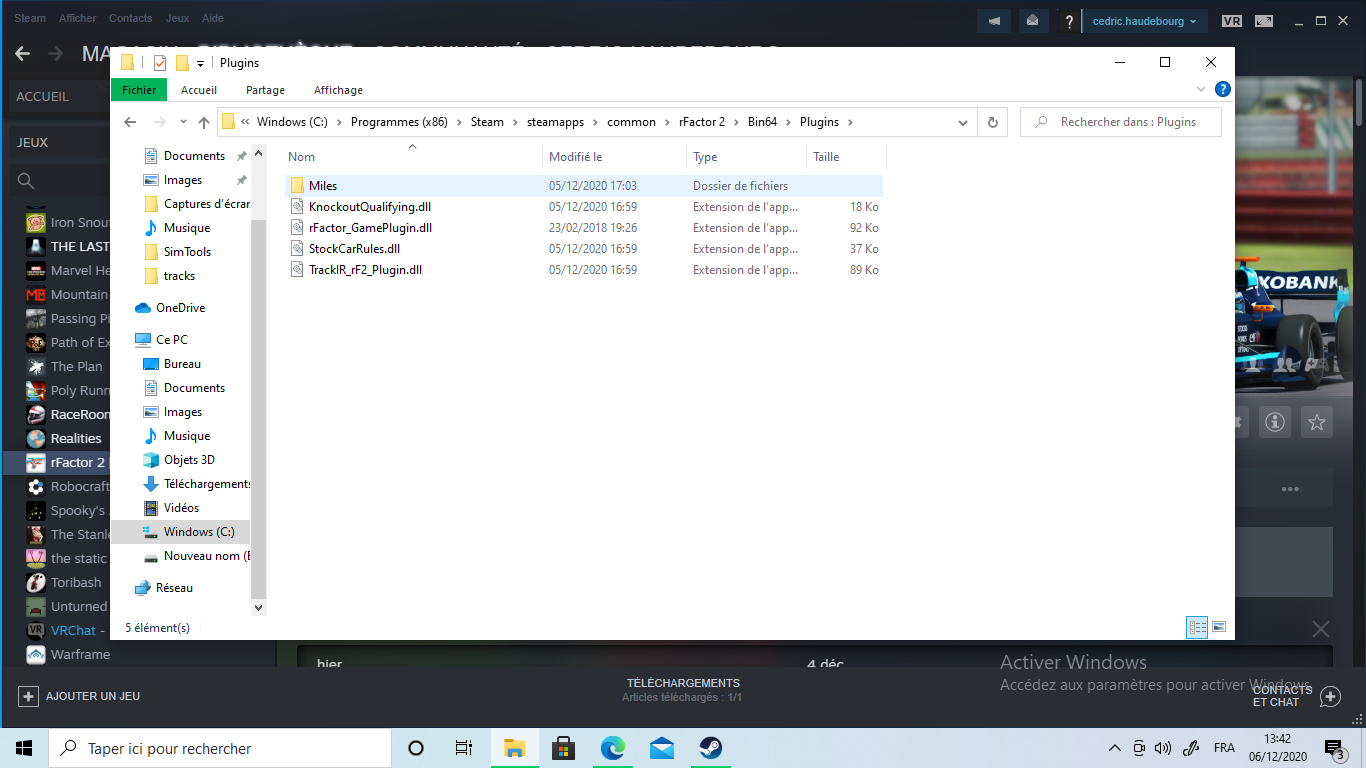Open Vidéos in navigation pane
The width and height of the screenshot is (1366, 768).
181,508
